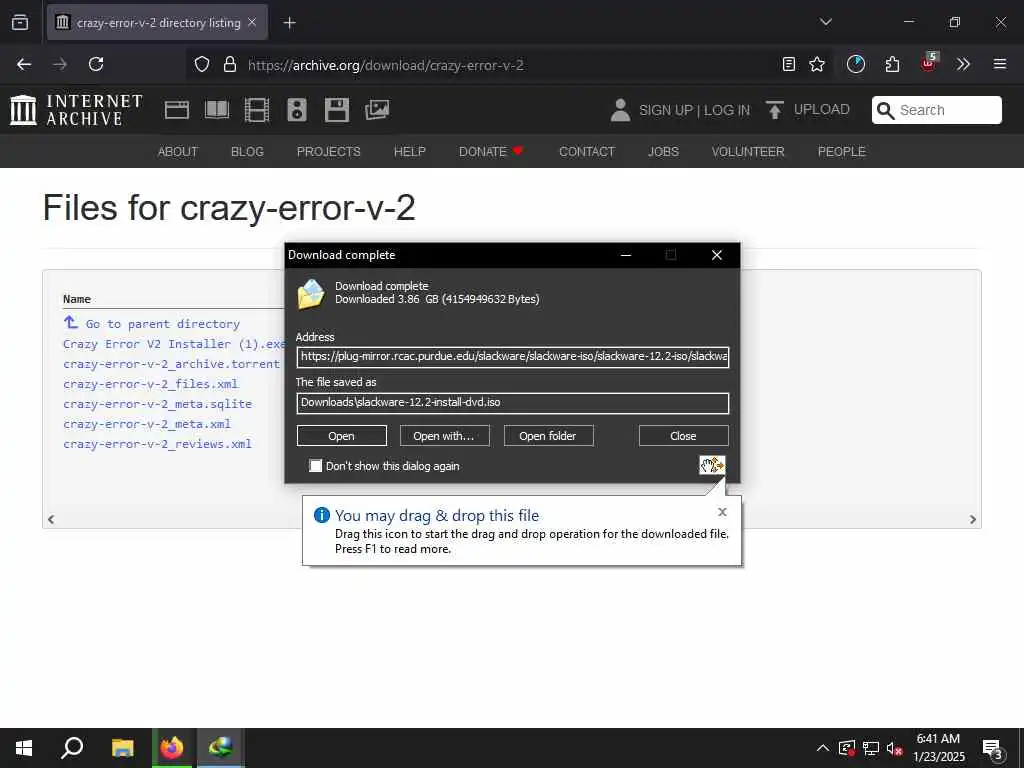
Task: Click the Open button in download dialog
Action: (342, 436)
